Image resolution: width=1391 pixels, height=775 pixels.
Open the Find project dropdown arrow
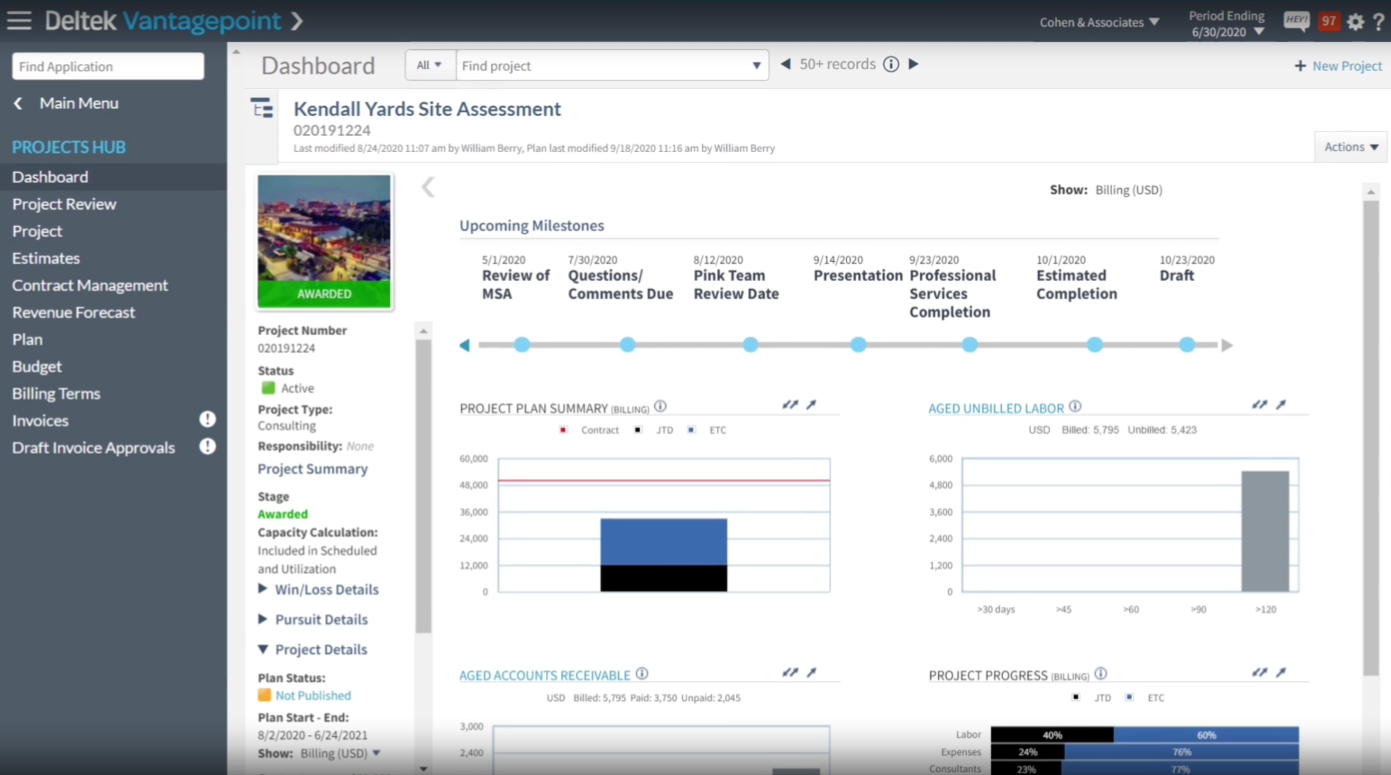[756, 66]
